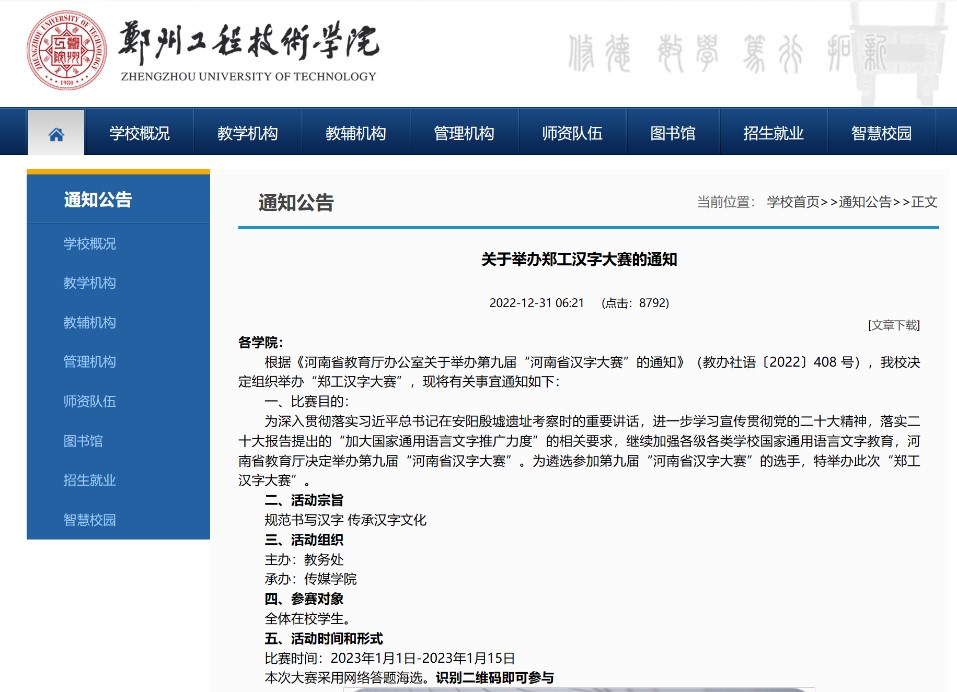
Task: Click the heading 一、比赛目的:
Action: point(307,402)
